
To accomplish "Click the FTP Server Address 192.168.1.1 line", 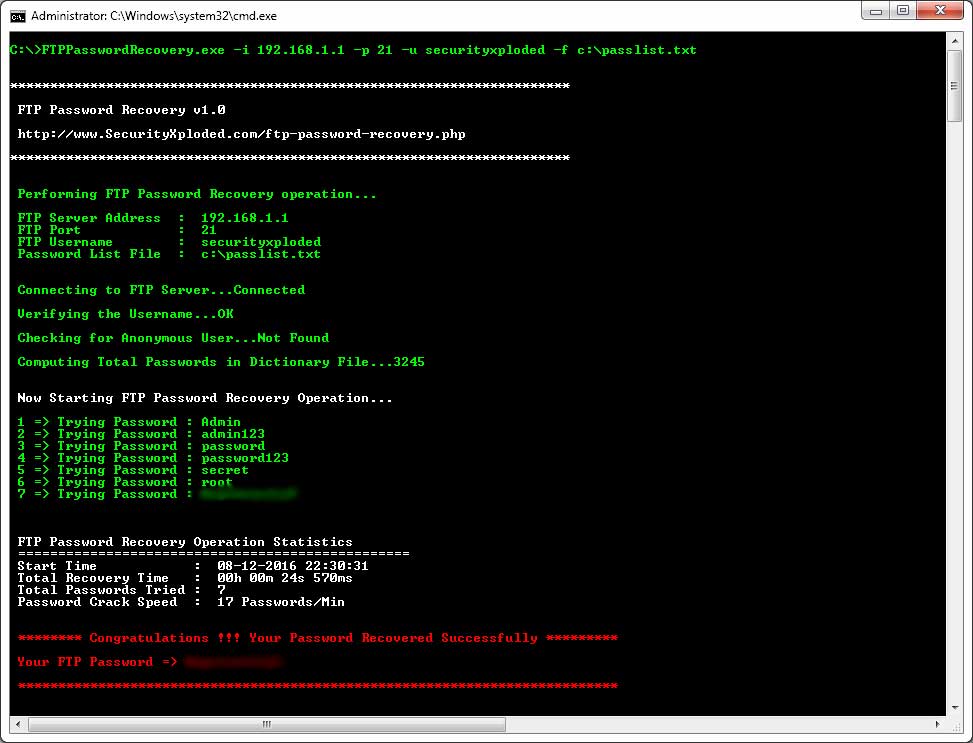I will coord(153,218).
